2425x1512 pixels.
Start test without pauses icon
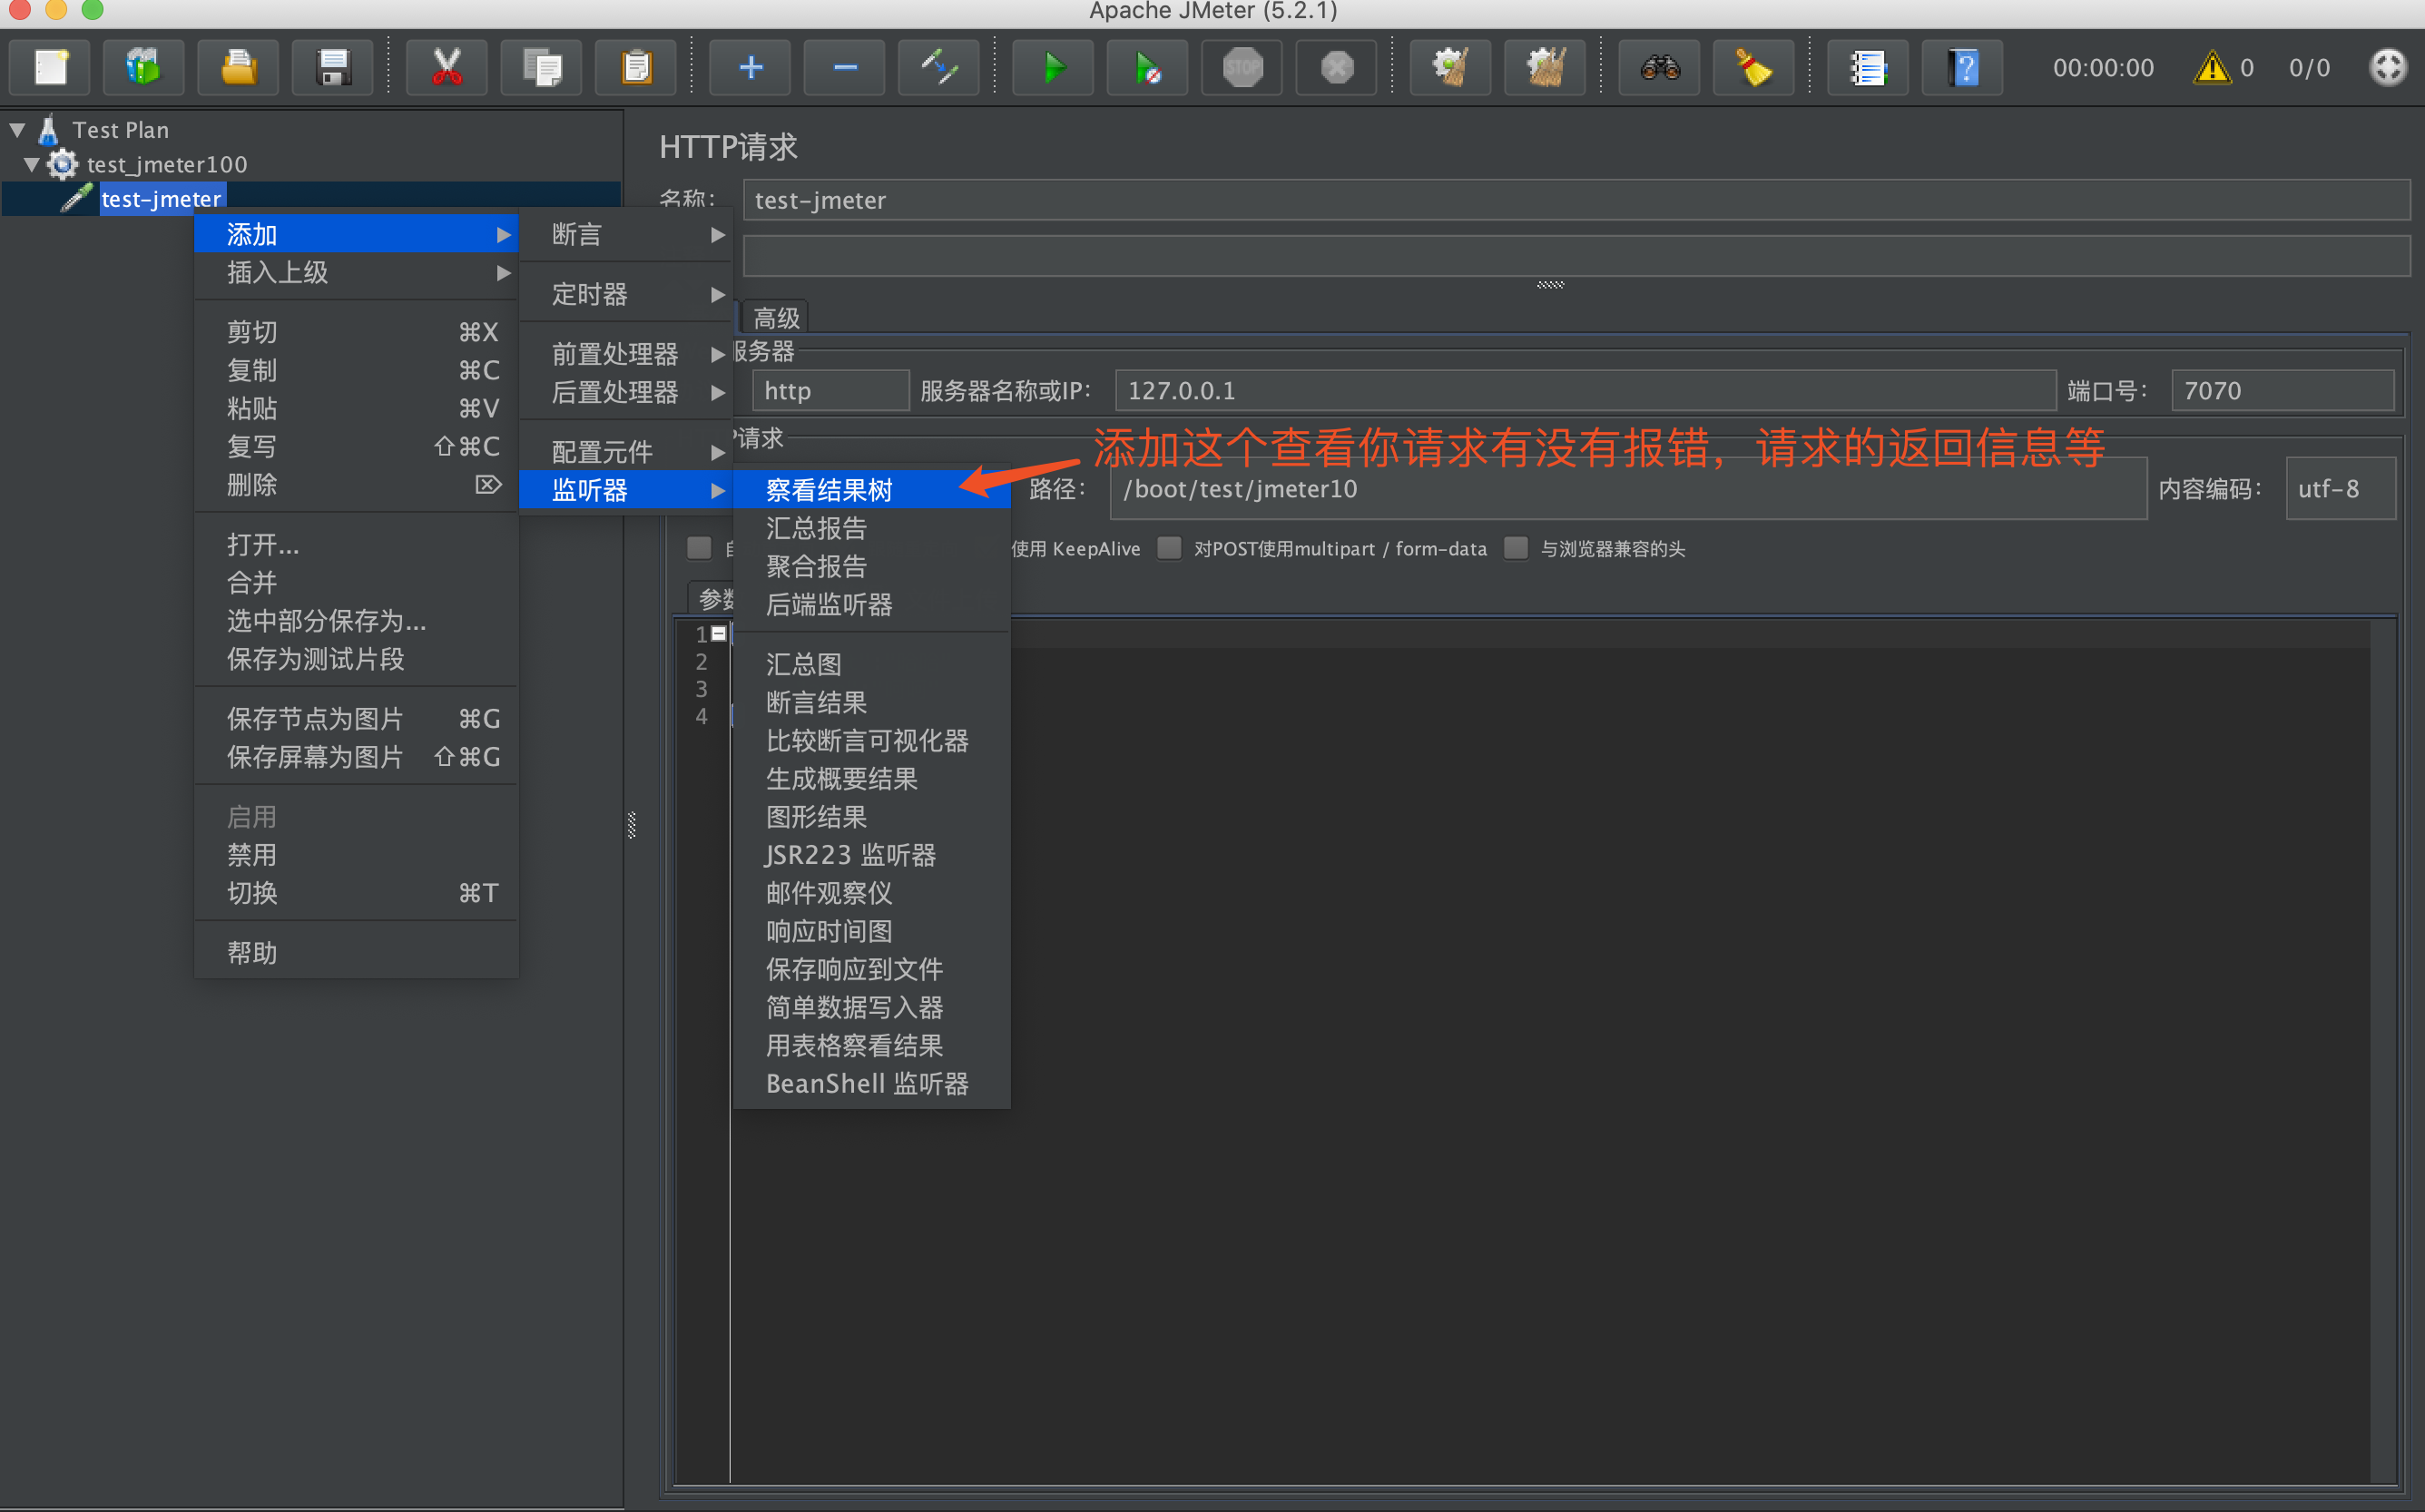(x=1148, y=68)
